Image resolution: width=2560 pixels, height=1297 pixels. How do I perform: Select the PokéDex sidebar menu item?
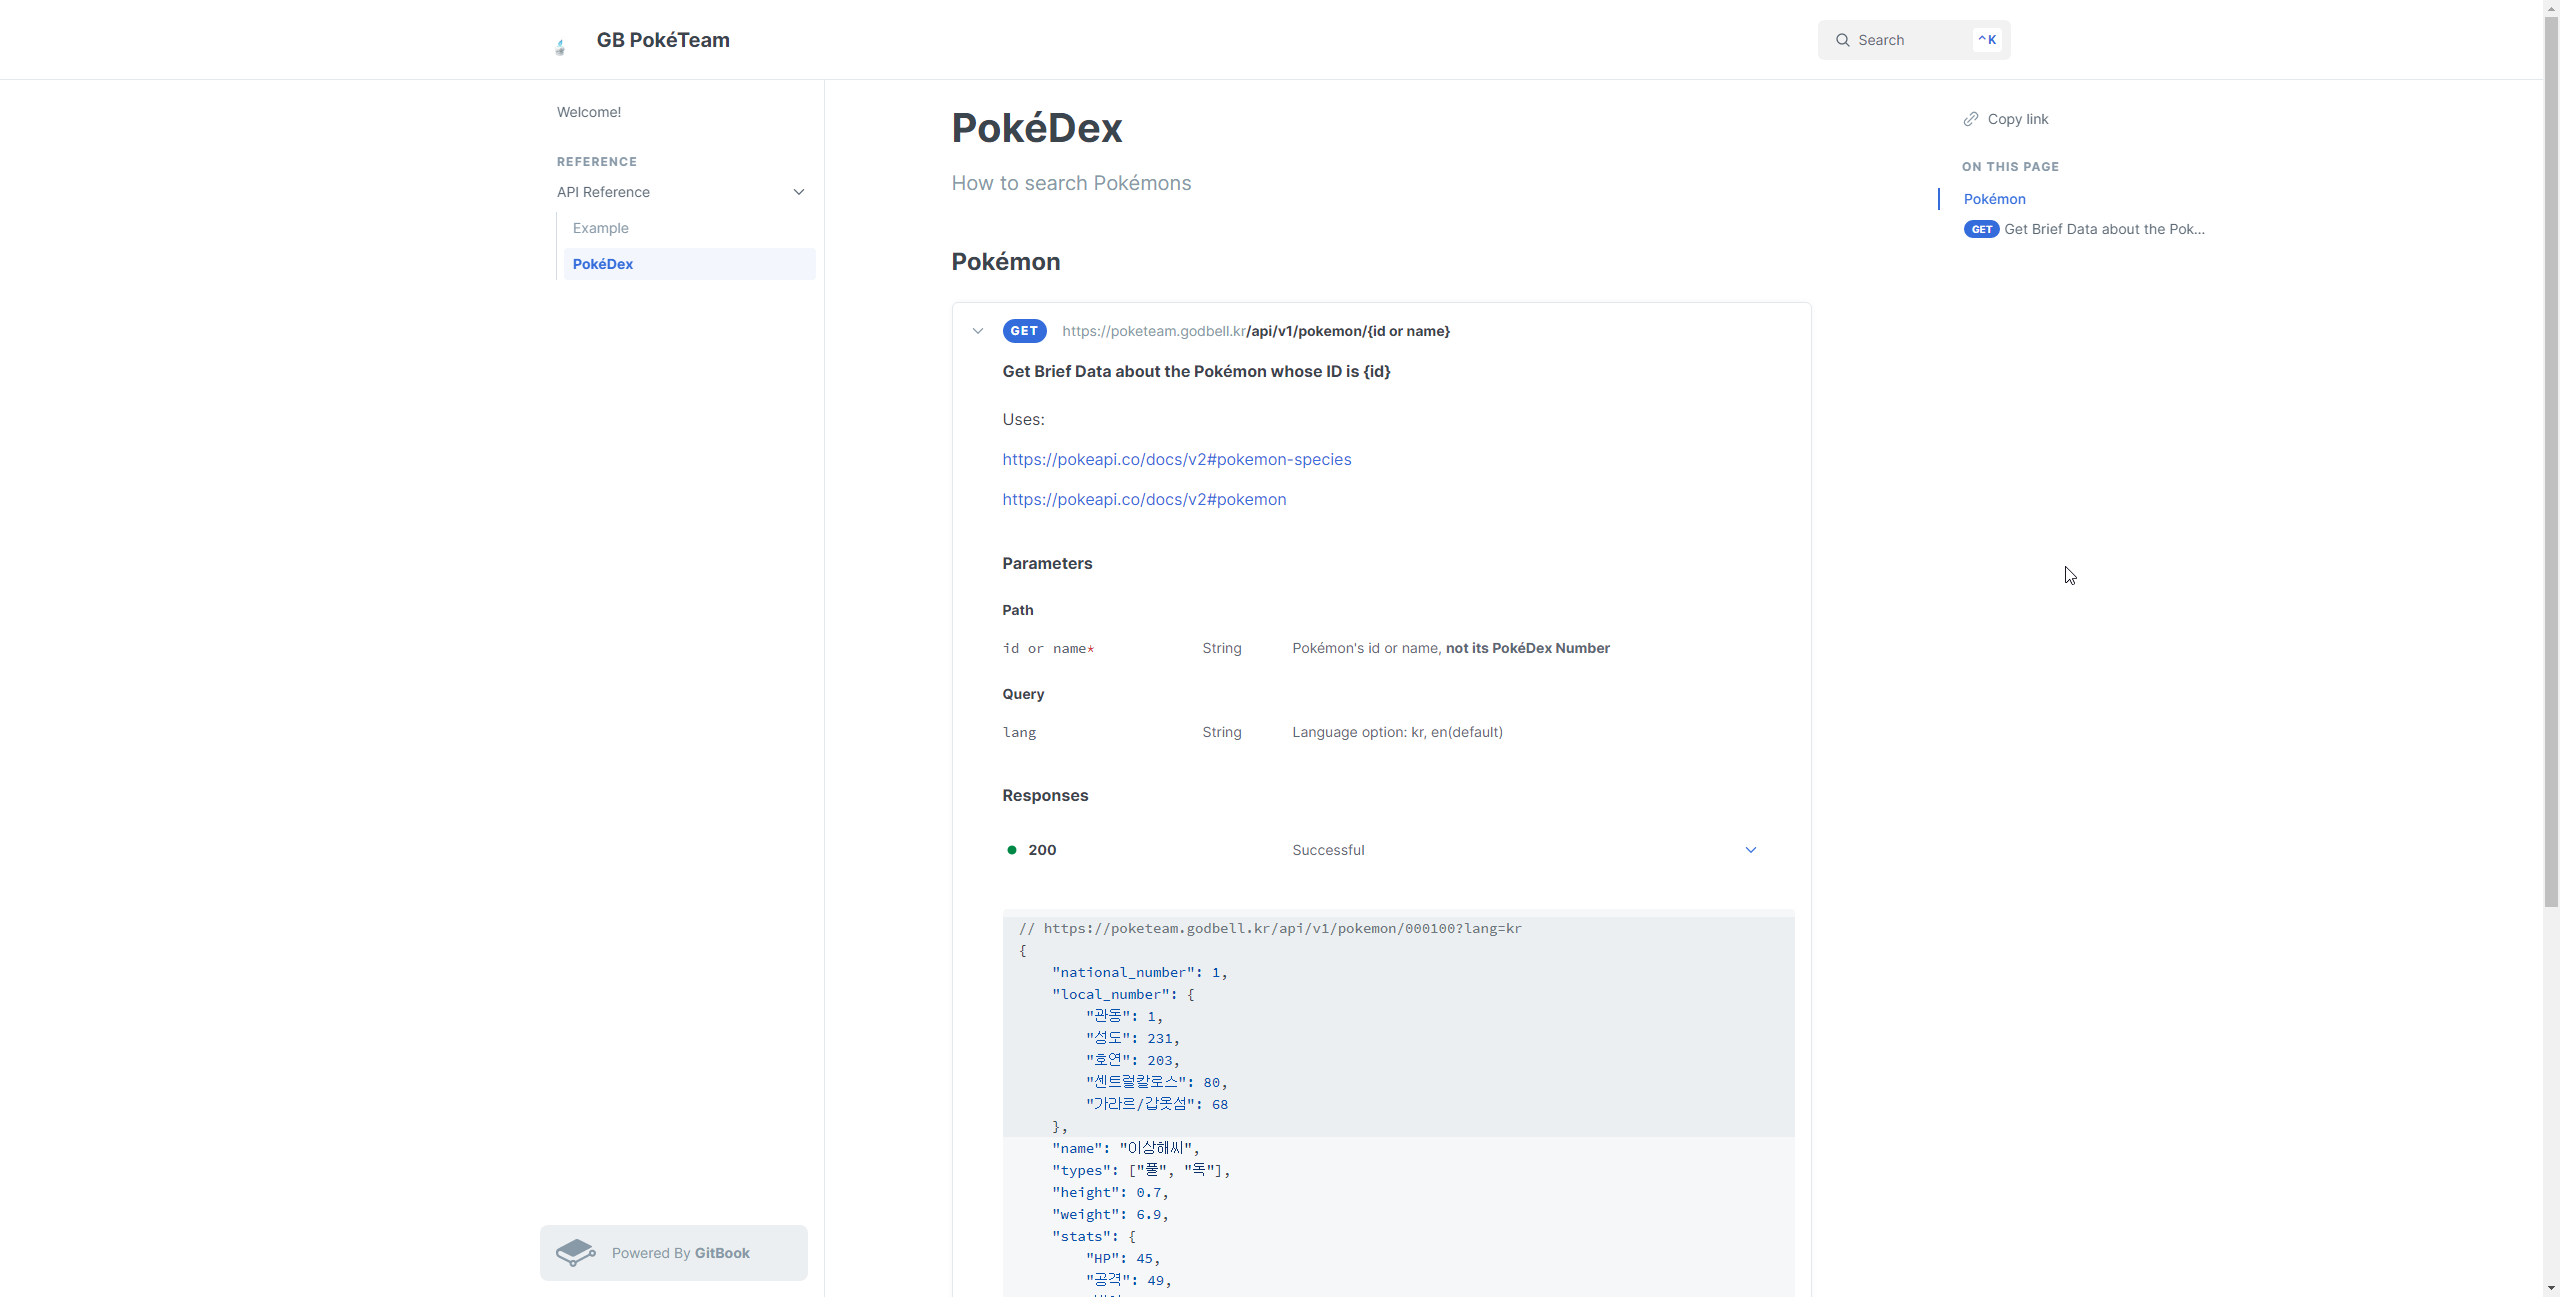[x=604, y=263]
